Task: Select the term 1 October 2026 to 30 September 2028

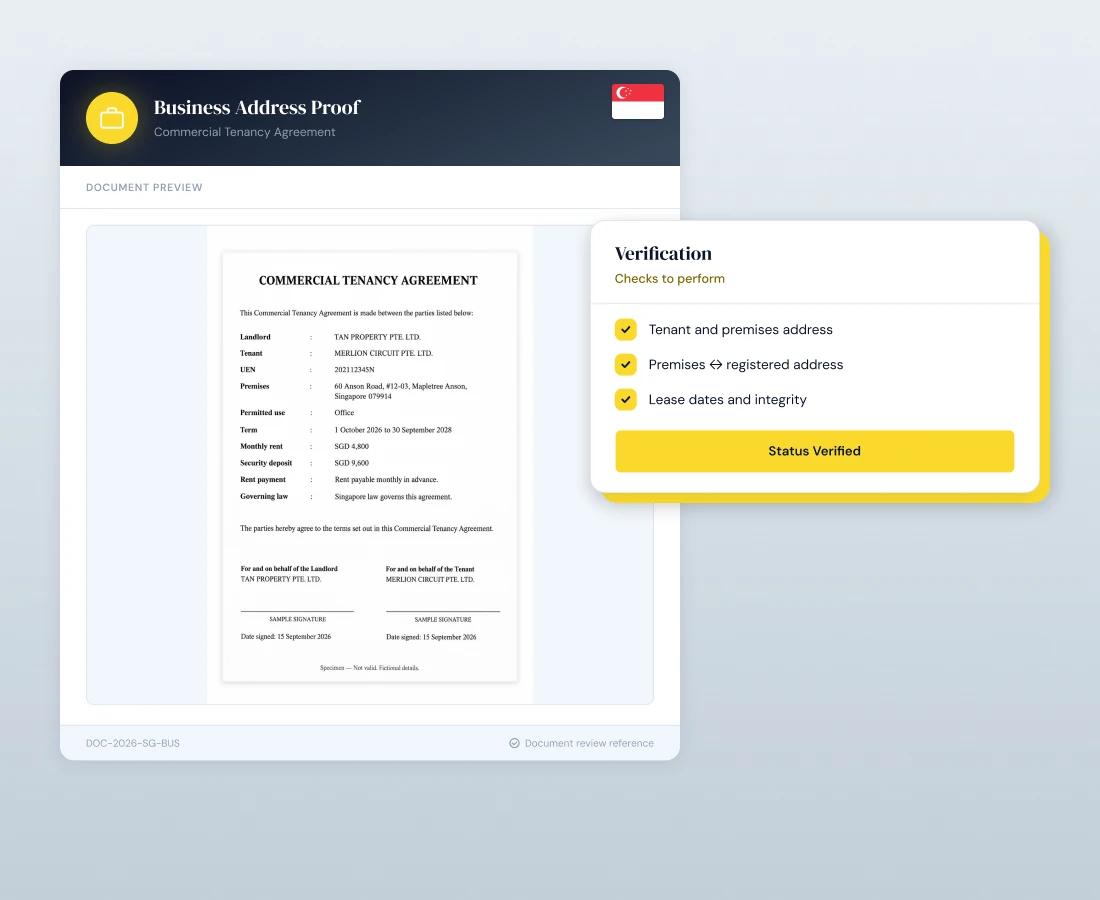Action: click(393, 430)
